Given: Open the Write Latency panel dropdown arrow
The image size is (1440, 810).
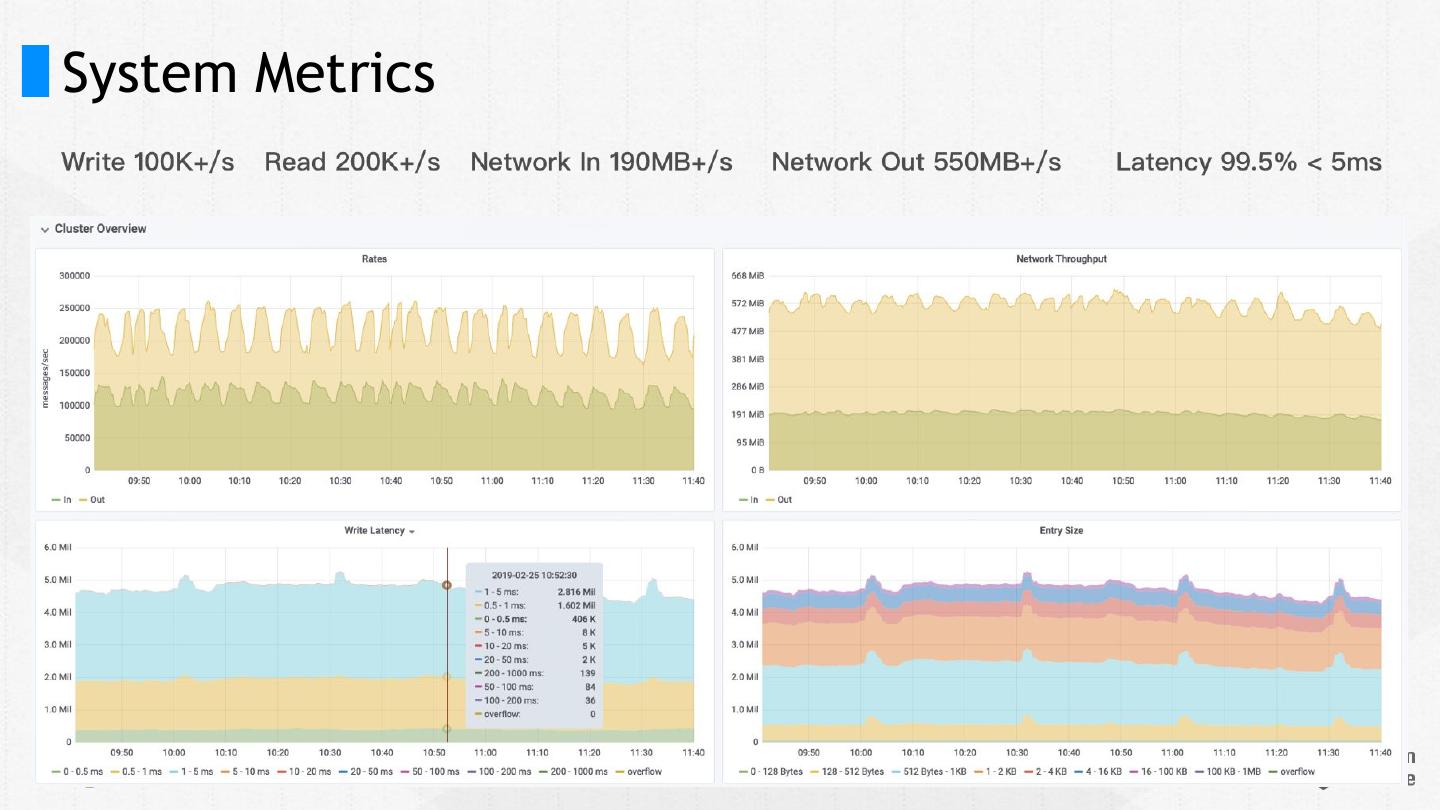Looking at the screenshot, I should point(412,531).
